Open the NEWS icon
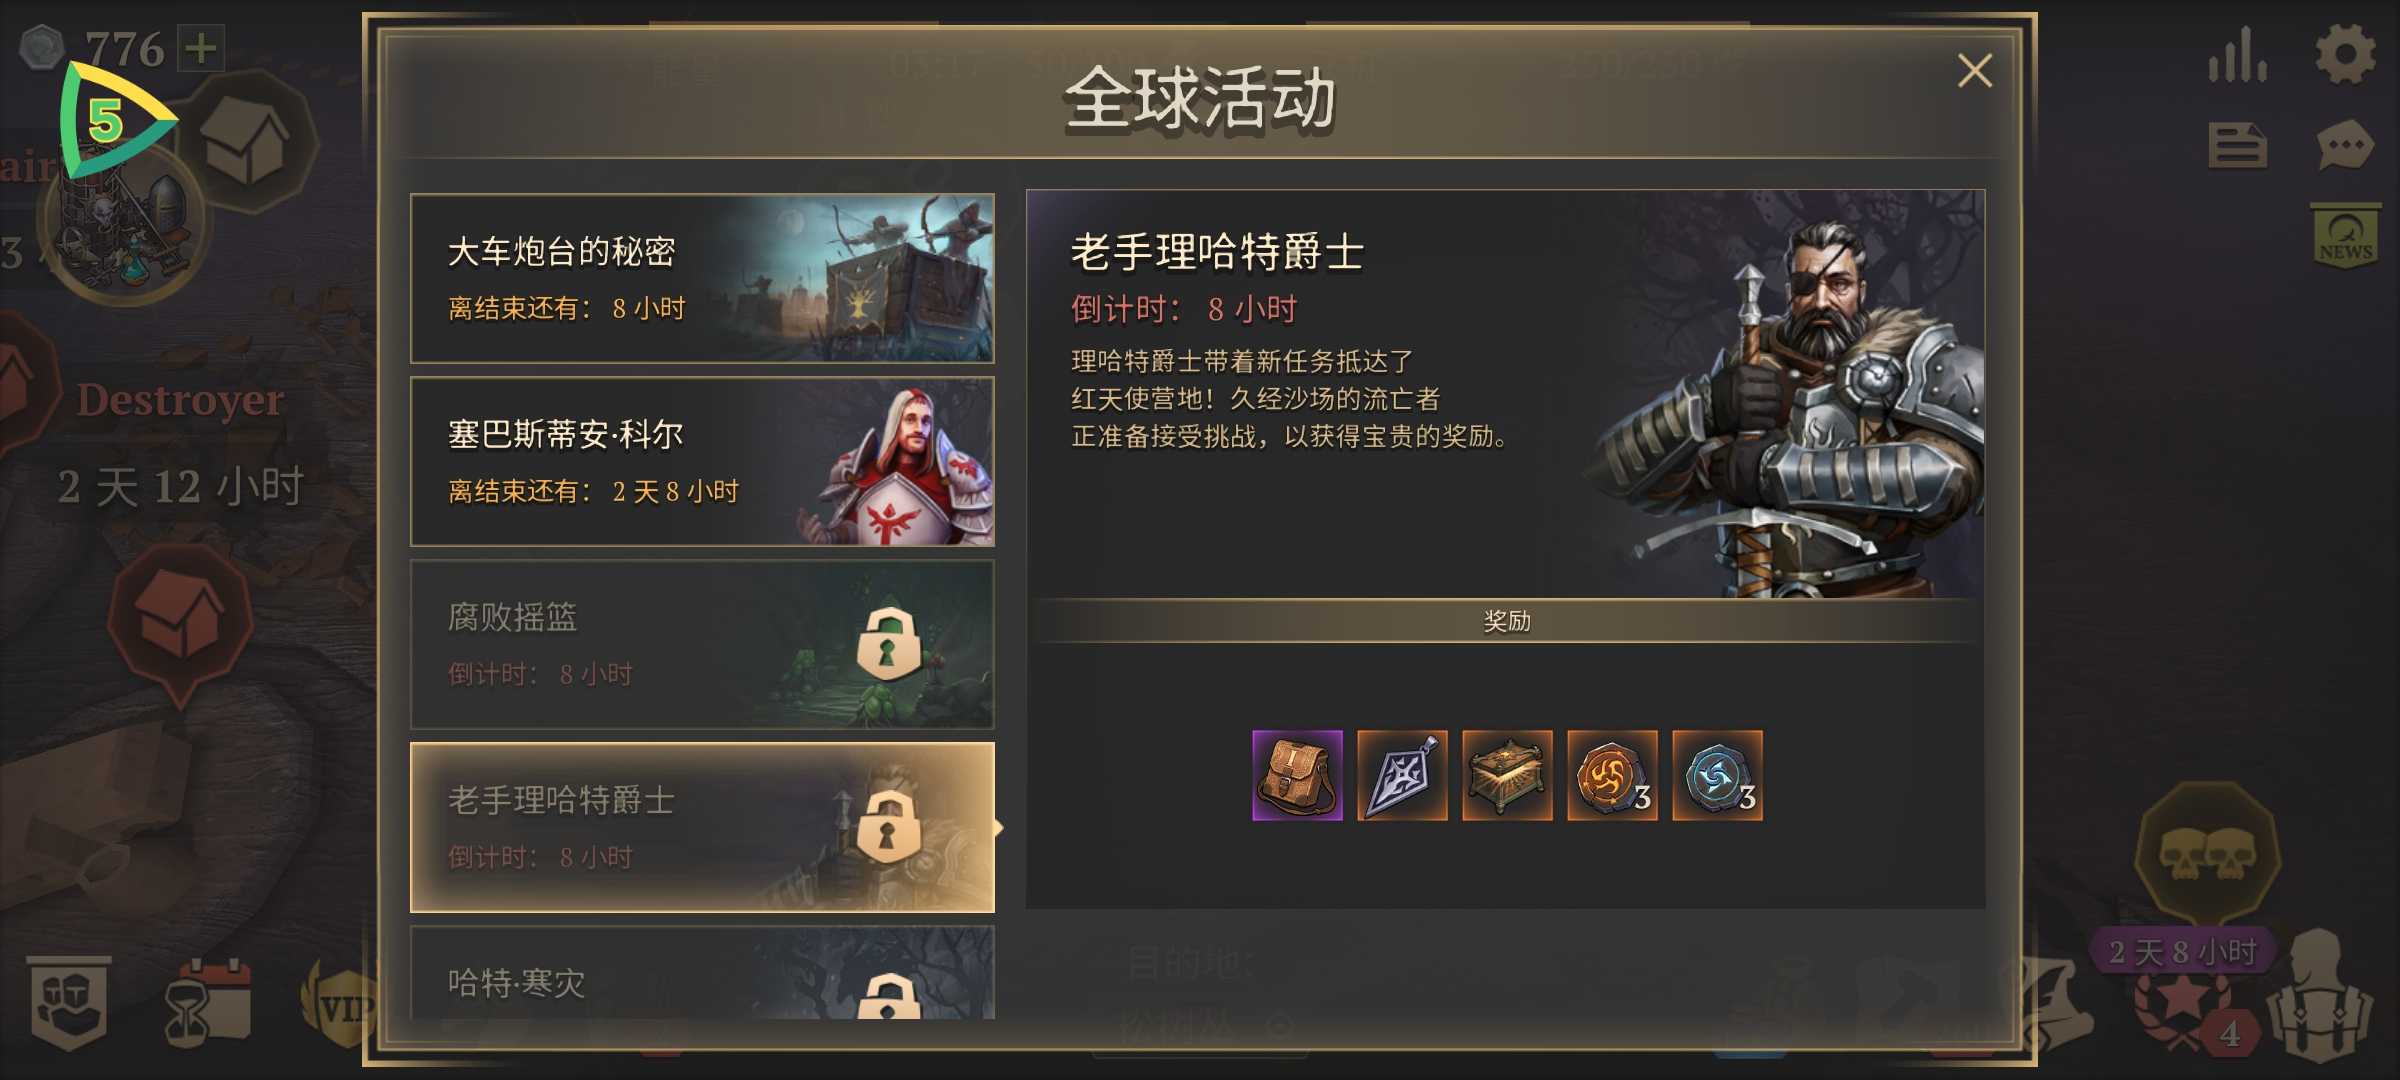The width and height of the screenshot is (2400, 1080). pos(2345,235)
